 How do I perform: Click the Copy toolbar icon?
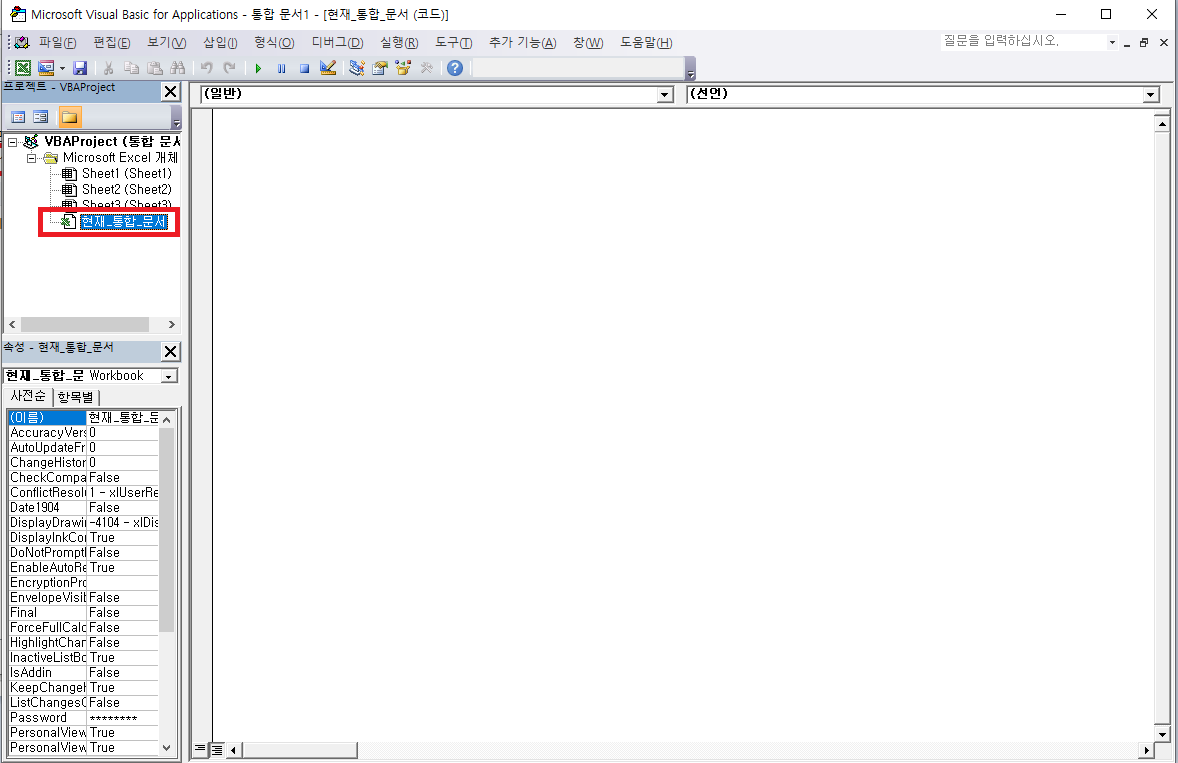pyautogui.click(x=131, y=68)
